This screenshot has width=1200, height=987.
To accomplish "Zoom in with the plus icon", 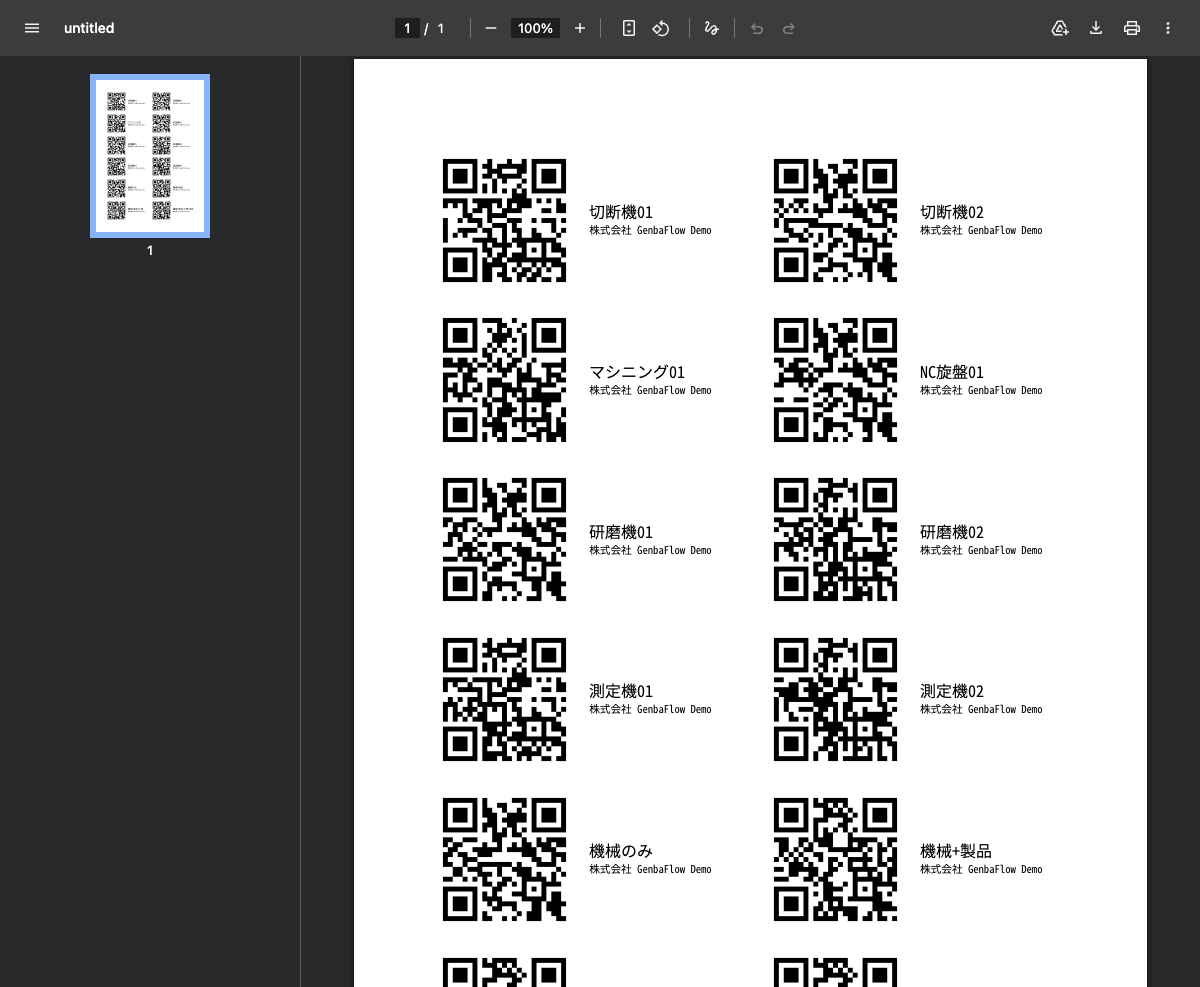I will (x=580, y=28).
